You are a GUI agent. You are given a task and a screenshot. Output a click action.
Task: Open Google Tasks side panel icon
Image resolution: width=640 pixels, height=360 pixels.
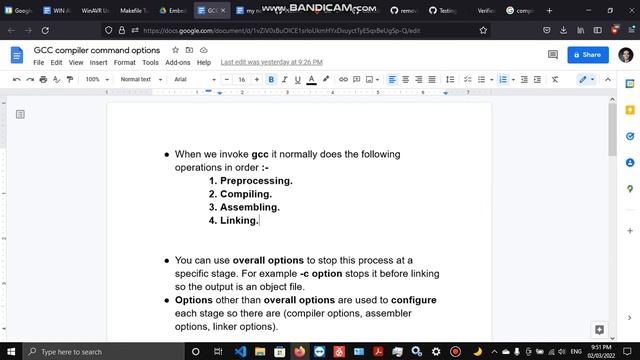[x=630, y=136]
